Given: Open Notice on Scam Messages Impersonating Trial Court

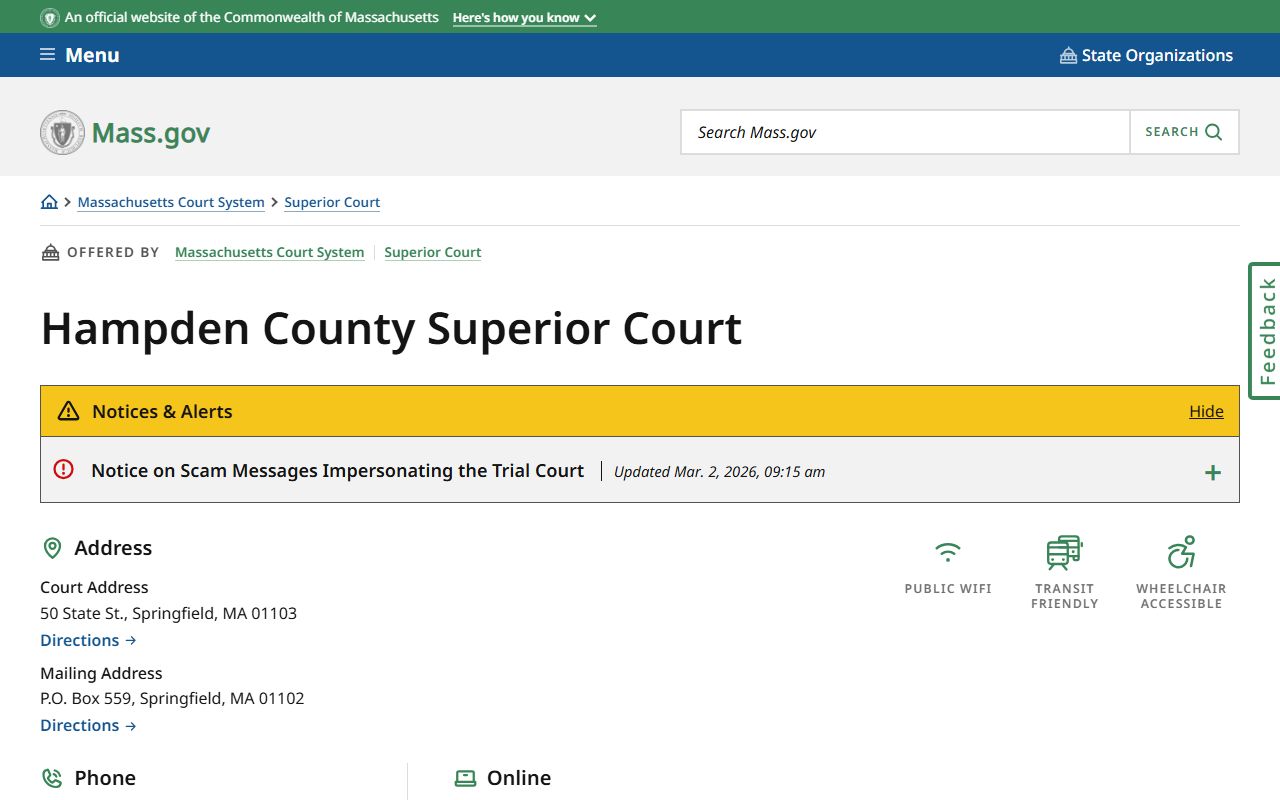Looking at the screenshot, I should (x=337, y=470).
